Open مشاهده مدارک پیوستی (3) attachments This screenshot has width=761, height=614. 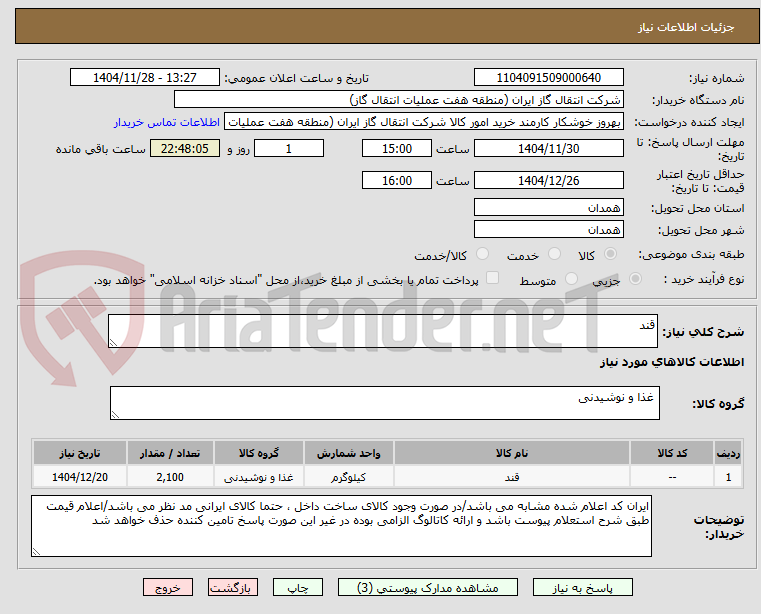428,587
